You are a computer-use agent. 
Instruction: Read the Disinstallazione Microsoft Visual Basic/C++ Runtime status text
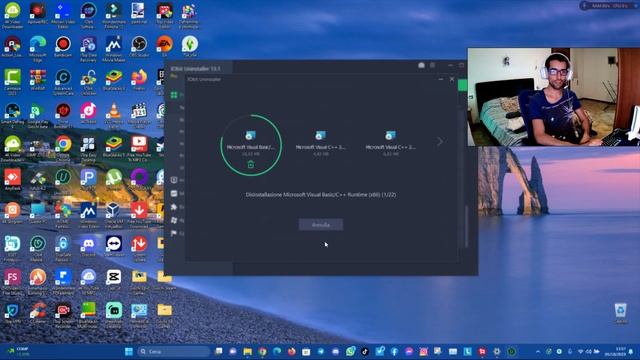point(321,195)
